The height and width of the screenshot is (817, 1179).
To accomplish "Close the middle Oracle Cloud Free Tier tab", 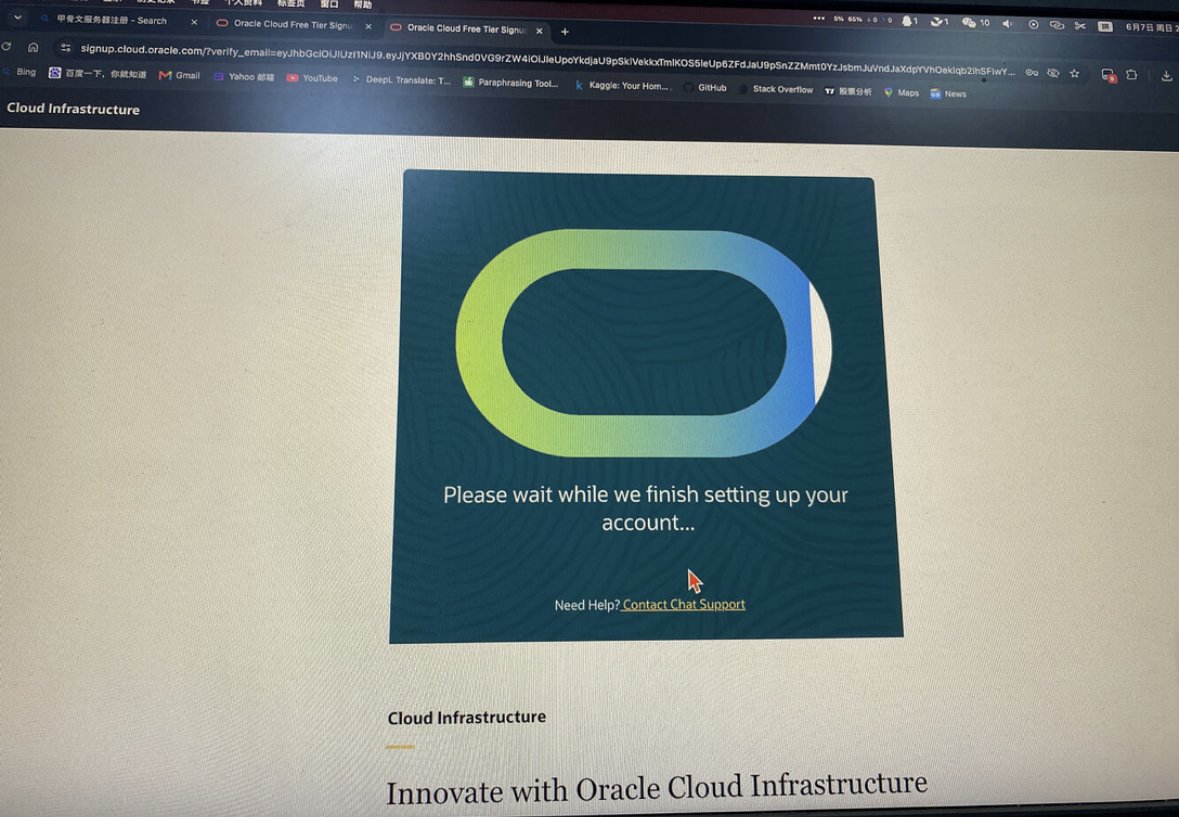I will pos(368,26).
